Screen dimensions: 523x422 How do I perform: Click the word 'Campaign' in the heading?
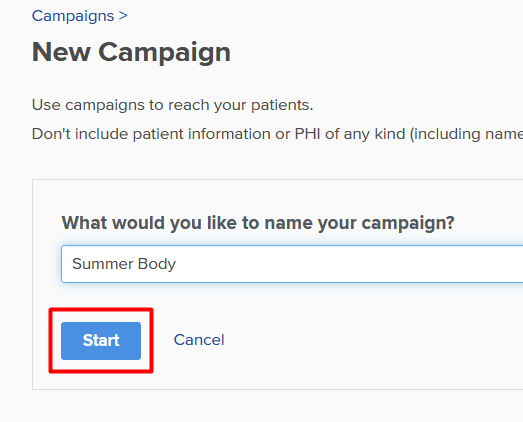(x=164, y=53)
